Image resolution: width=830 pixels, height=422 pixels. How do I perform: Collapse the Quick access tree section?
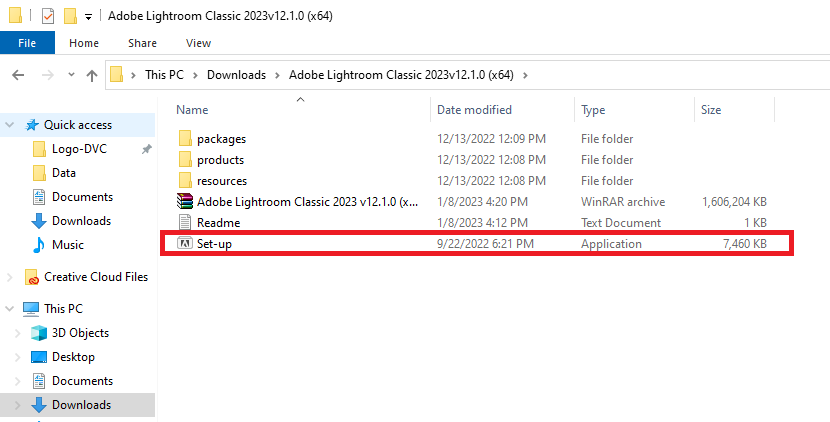[x=10, y=125]
